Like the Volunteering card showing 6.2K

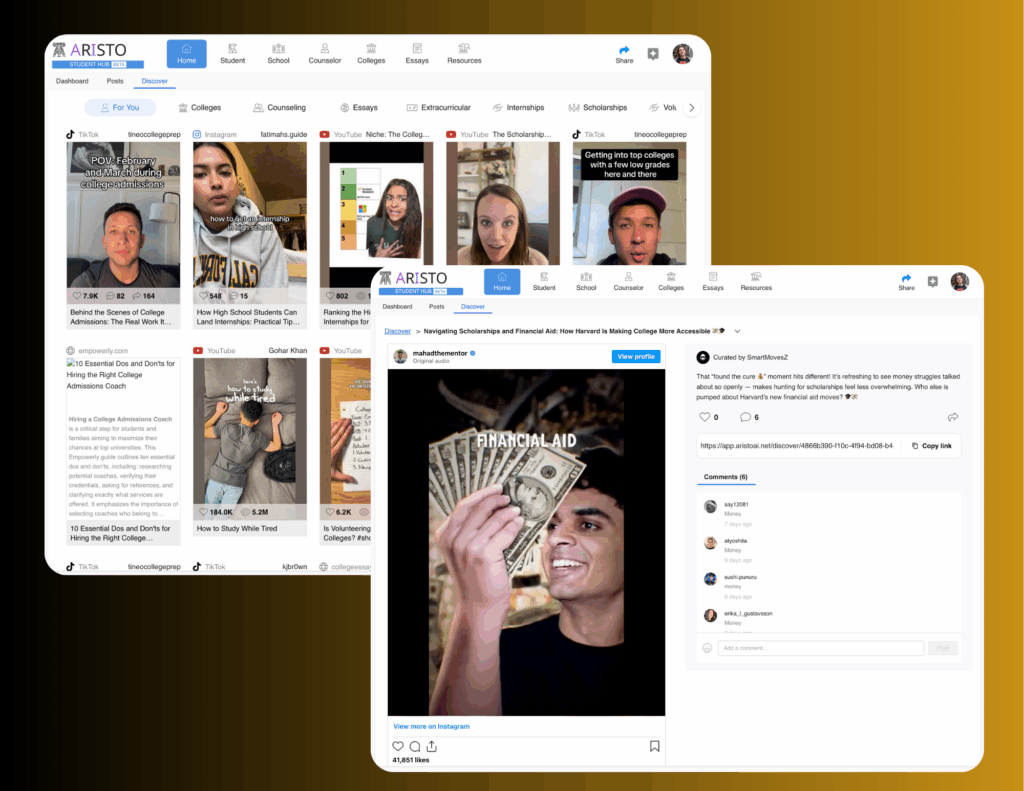pyautogui.click(x=330, y=512)
